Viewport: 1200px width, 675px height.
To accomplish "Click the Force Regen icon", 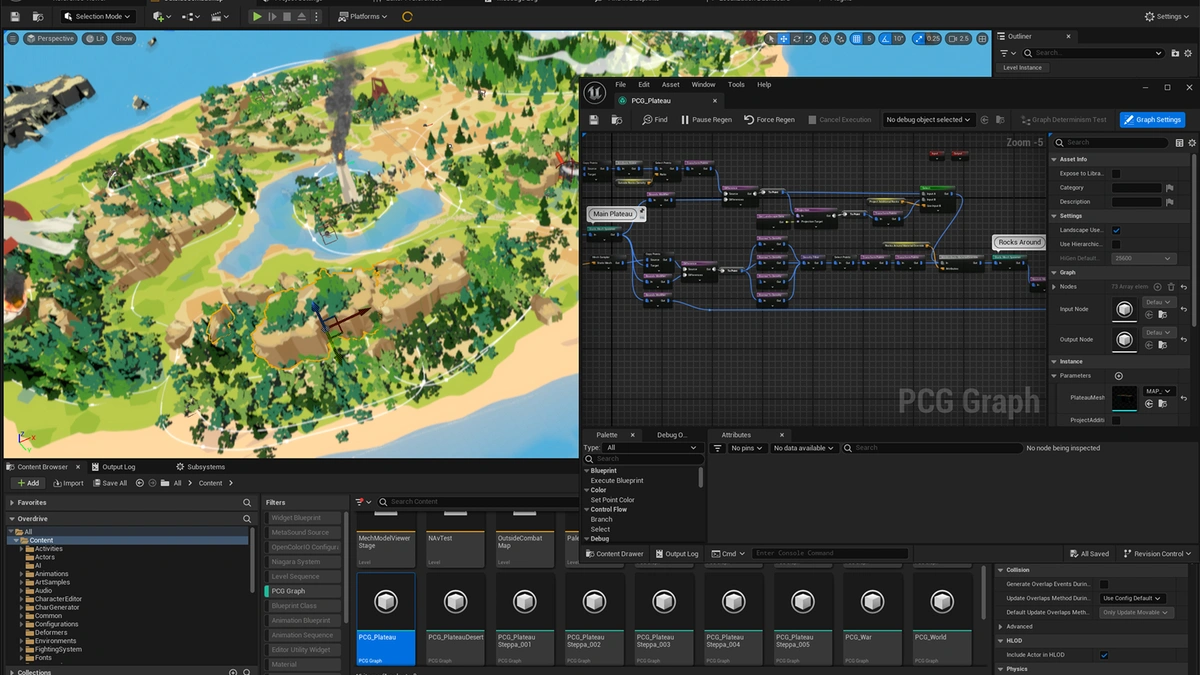I will [x=749, y=120].
